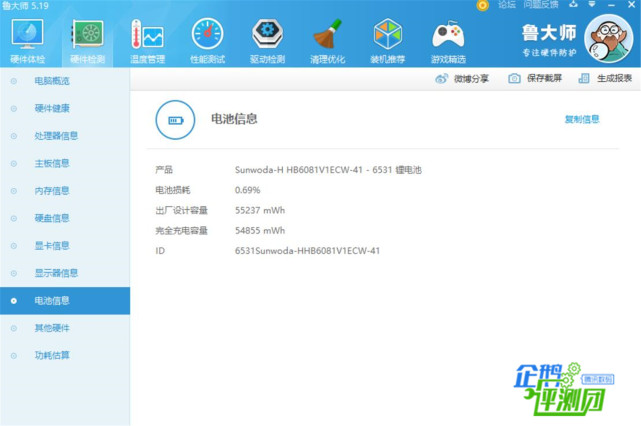Image resolution: width=641 pixels, height=426 pixels.
Task: Click design capacity value 55237 mWh
Action: (x=260, y=211)
